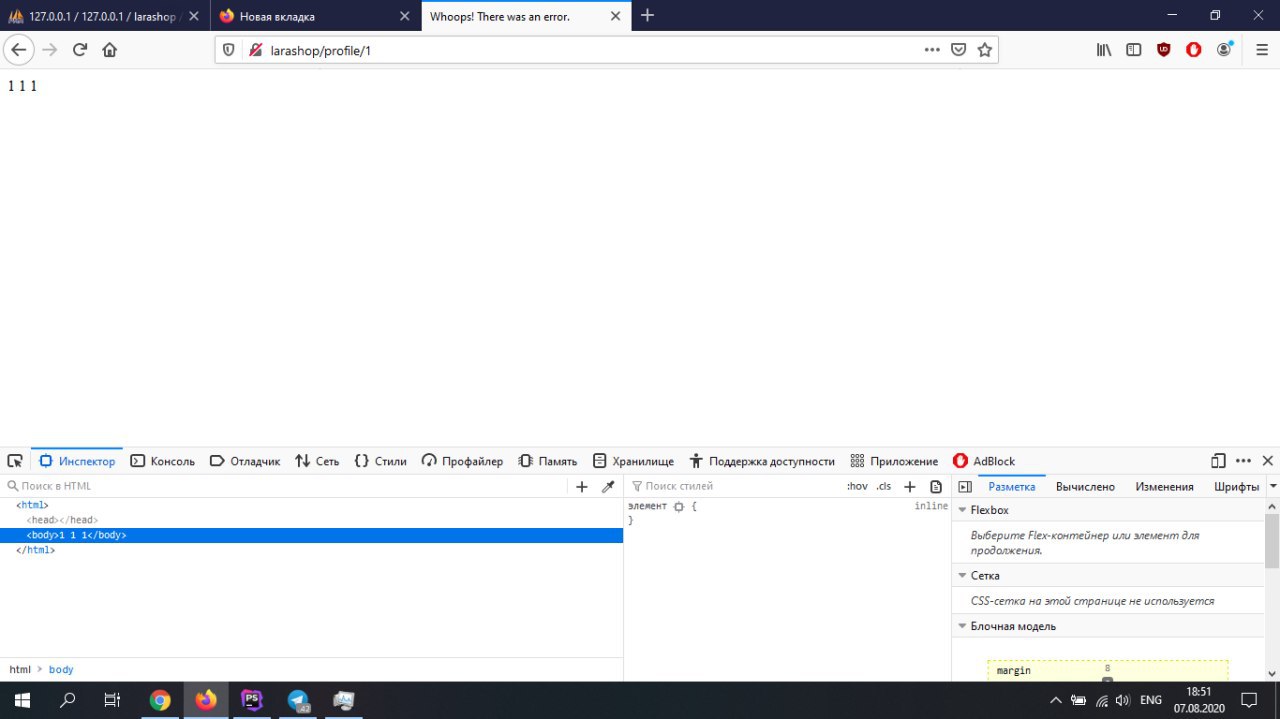Open the Хранилище storage tab
1280x719 pixels.
(x=633, y=461)
